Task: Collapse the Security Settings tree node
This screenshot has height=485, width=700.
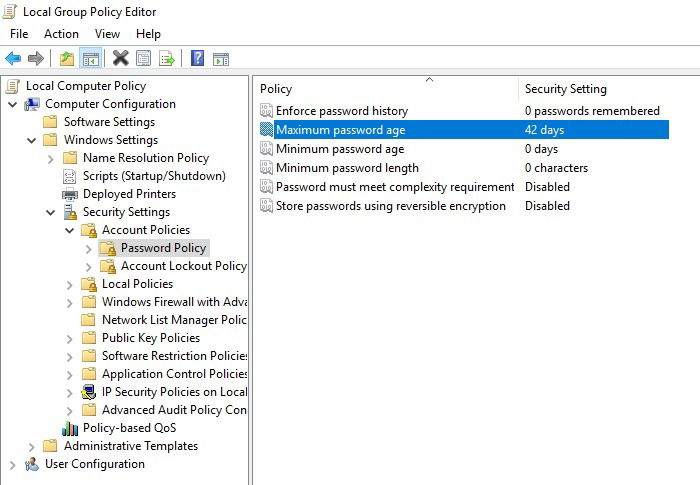Action: 50,212
